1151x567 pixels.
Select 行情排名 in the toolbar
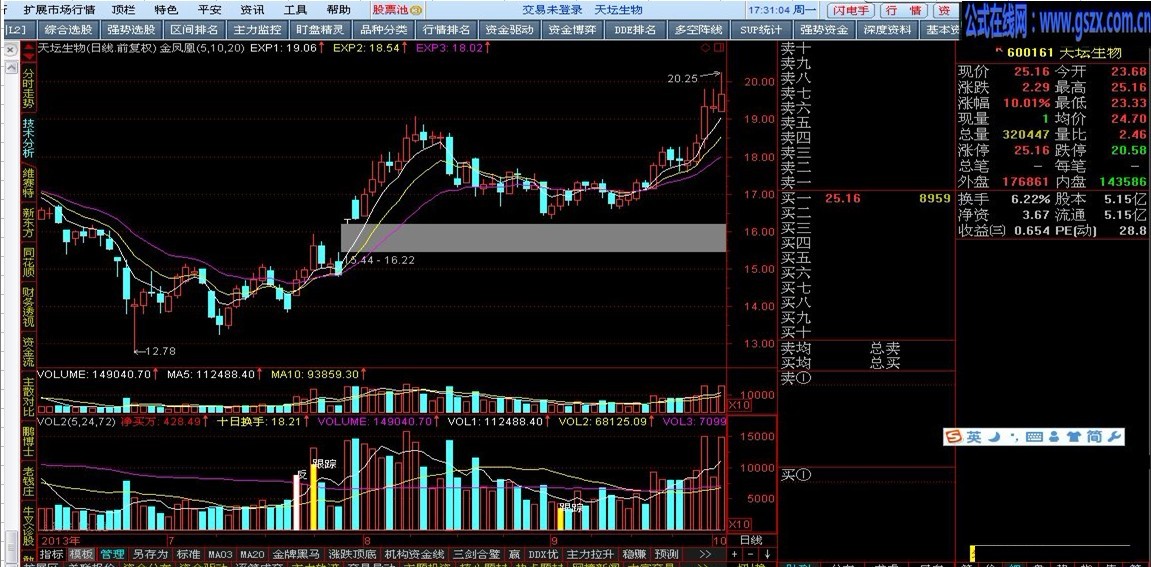446,30
